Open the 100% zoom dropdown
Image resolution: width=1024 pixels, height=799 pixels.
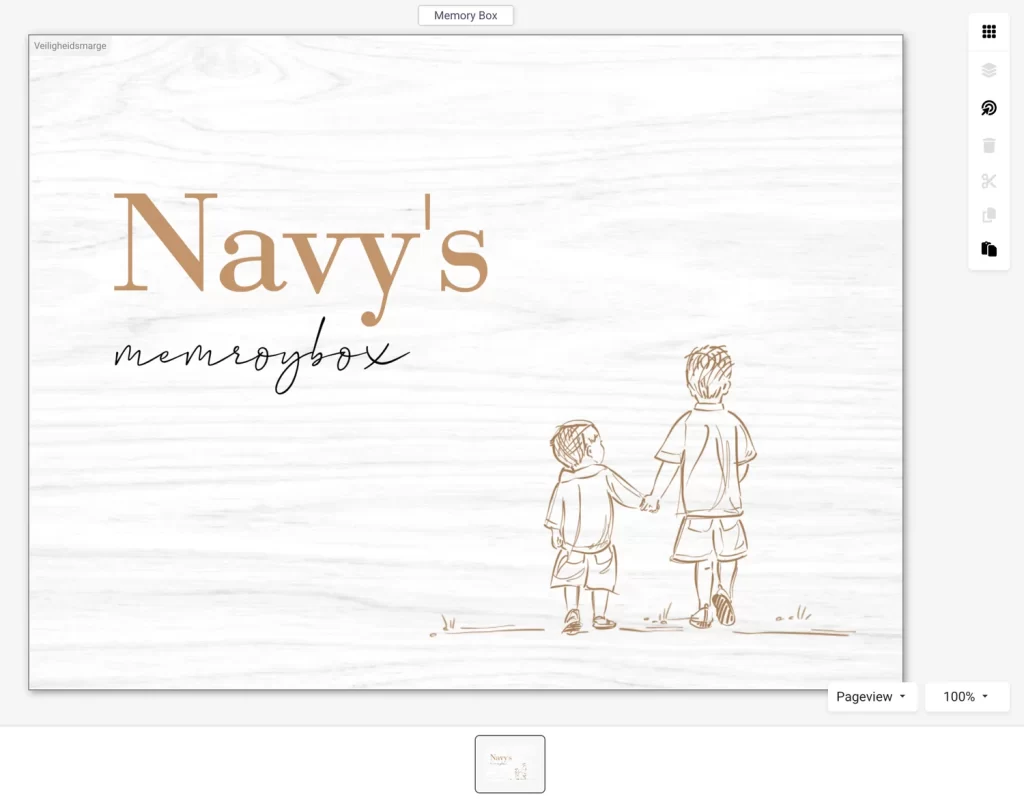tap(966, 697)
